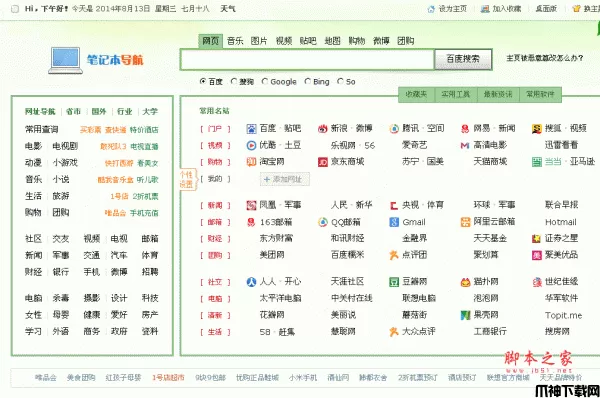
Task: Click the home icon beside 设为主页
Action: coord(431,9)
